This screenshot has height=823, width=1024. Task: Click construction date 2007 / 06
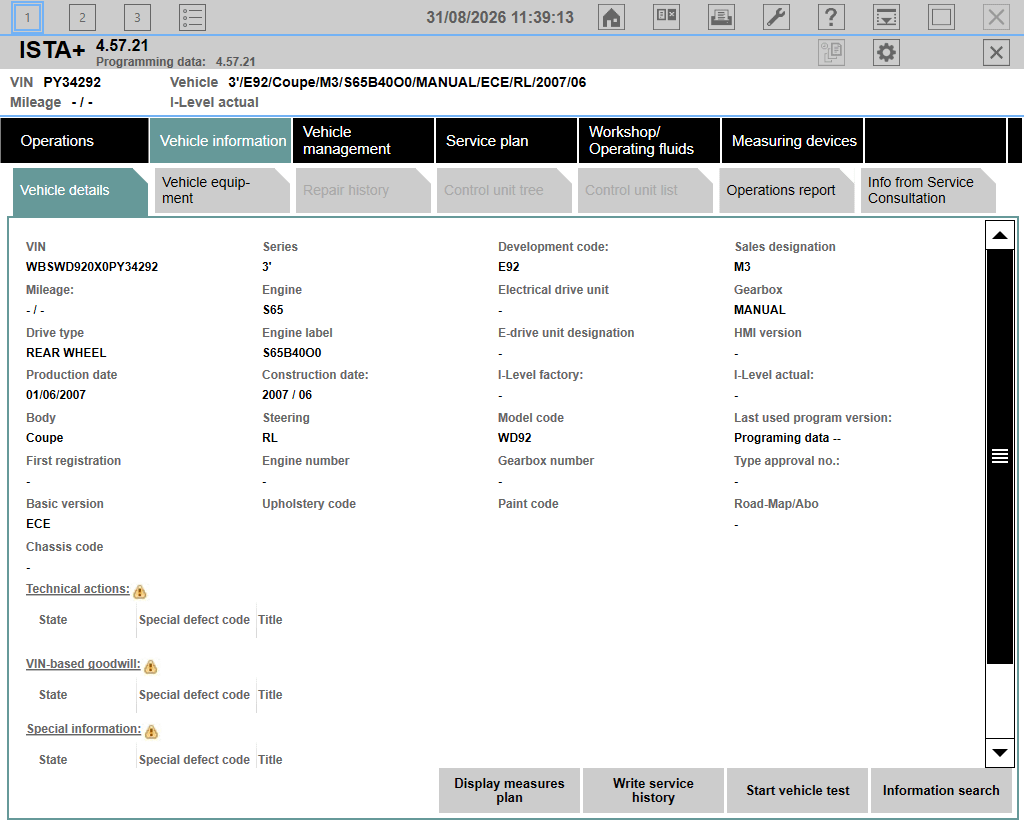pos(287,395)
